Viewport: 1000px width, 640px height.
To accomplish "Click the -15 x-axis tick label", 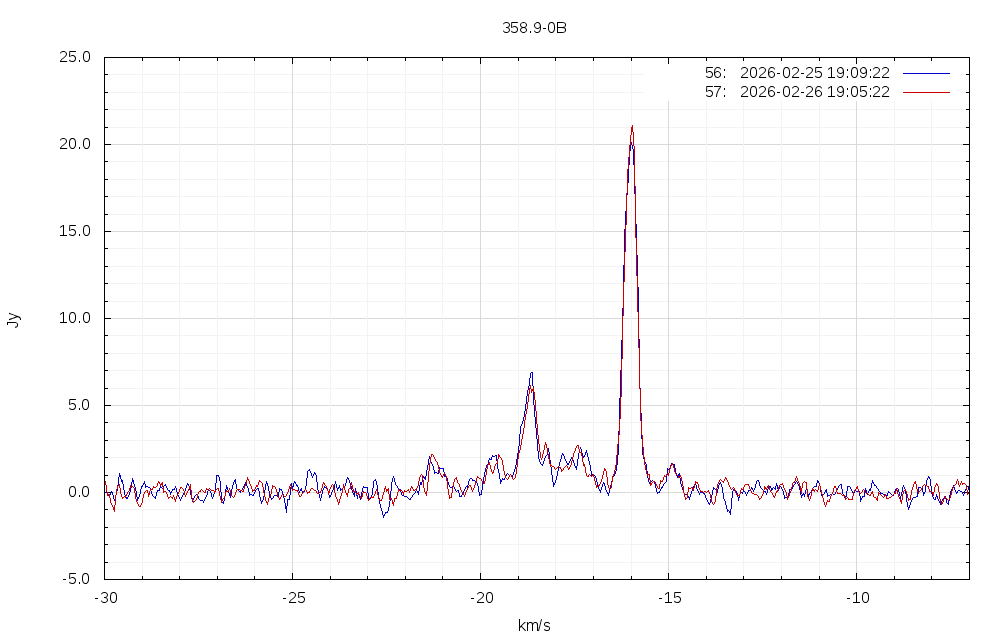I will tap(668, 597).
